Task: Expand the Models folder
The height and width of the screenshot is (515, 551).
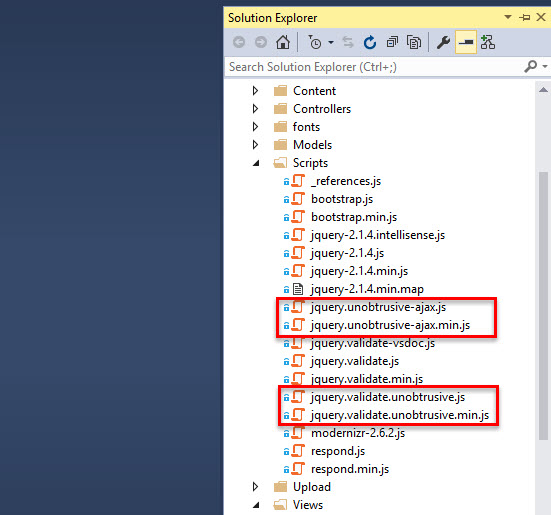Action: (x=255, y=145)
